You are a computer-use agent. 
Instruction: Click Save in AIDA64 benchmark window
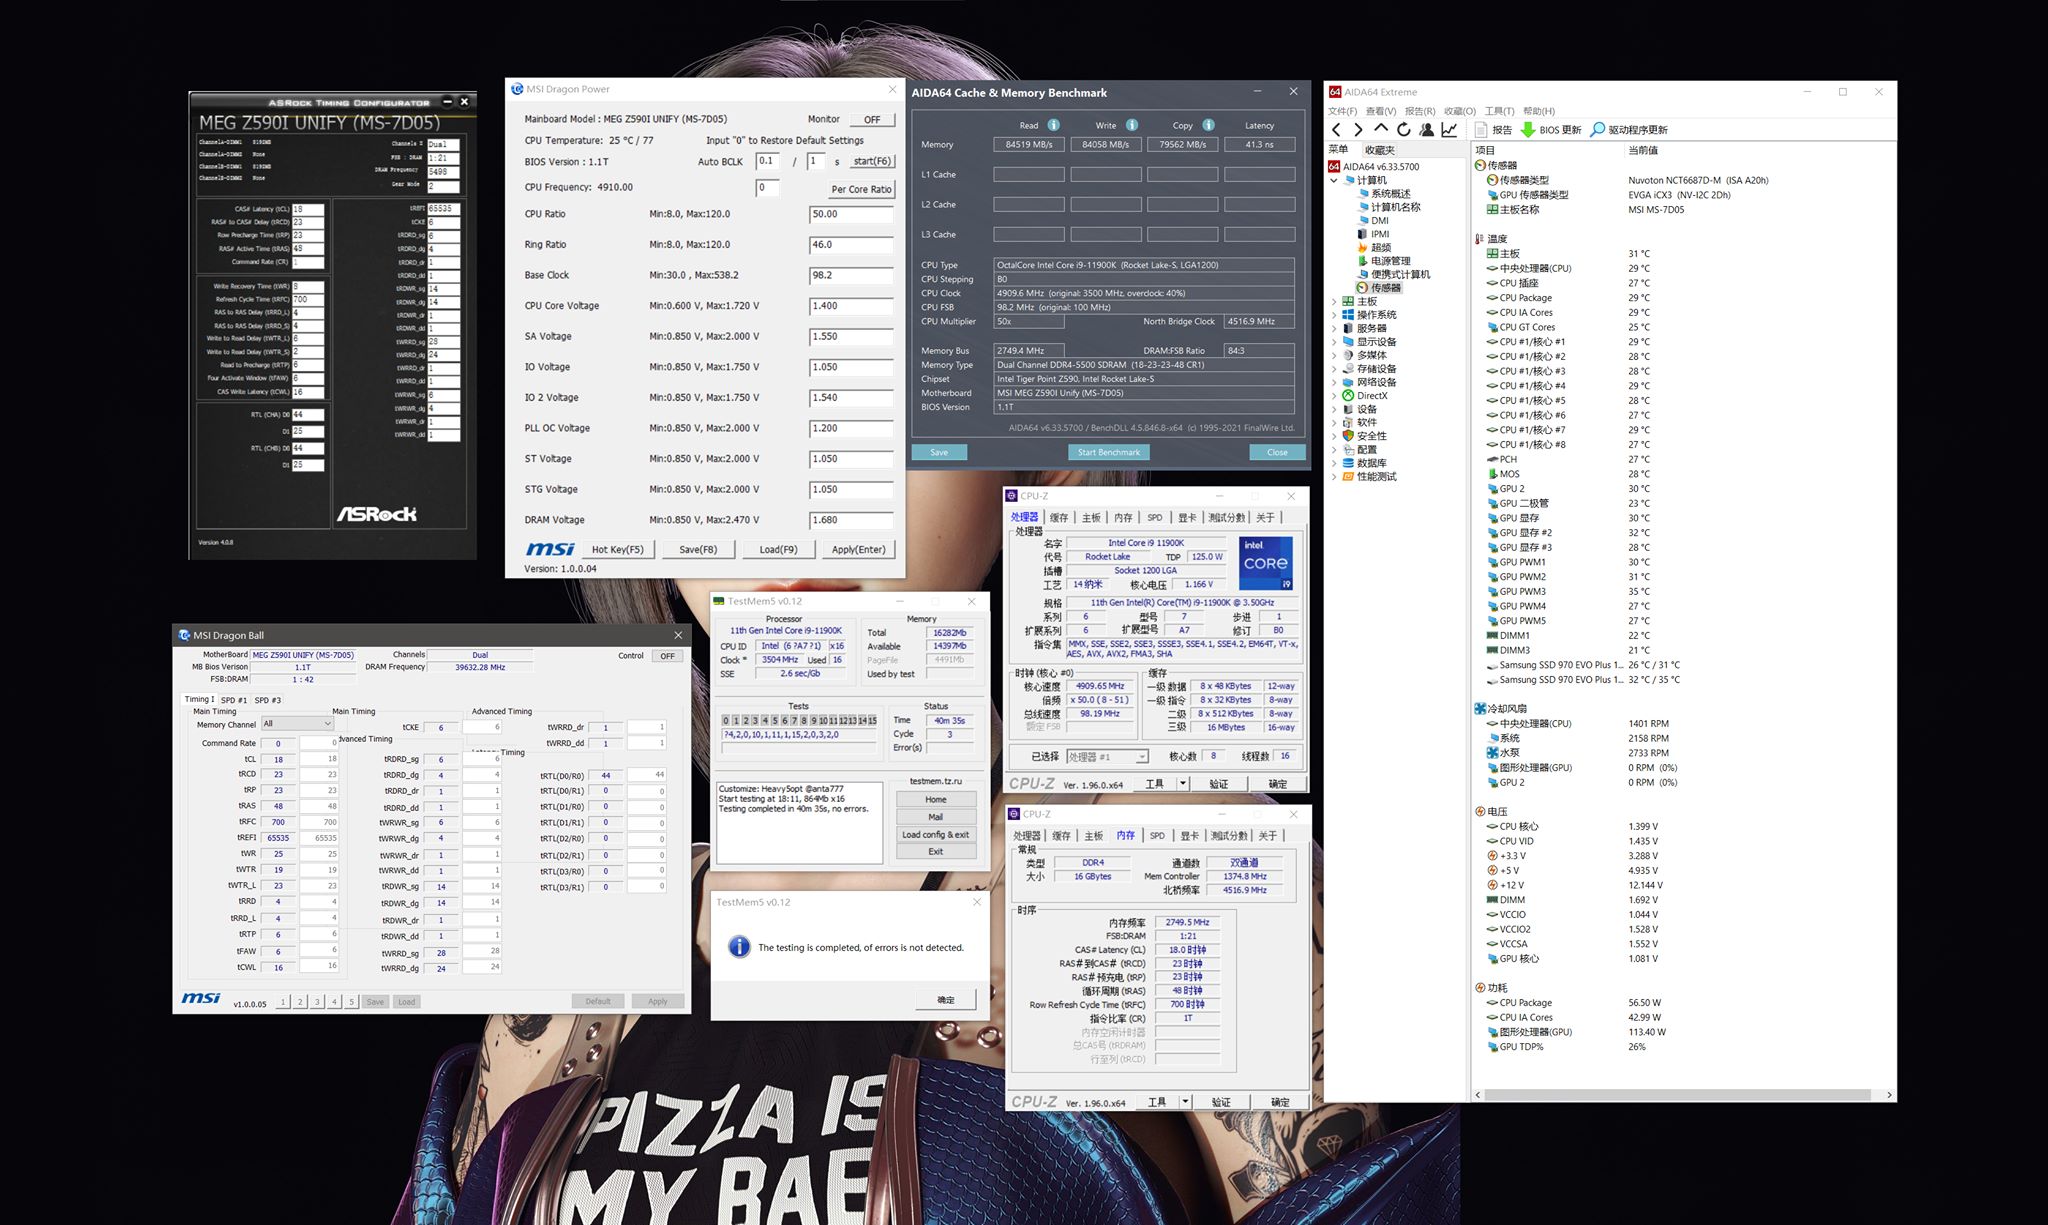(939, 452)
